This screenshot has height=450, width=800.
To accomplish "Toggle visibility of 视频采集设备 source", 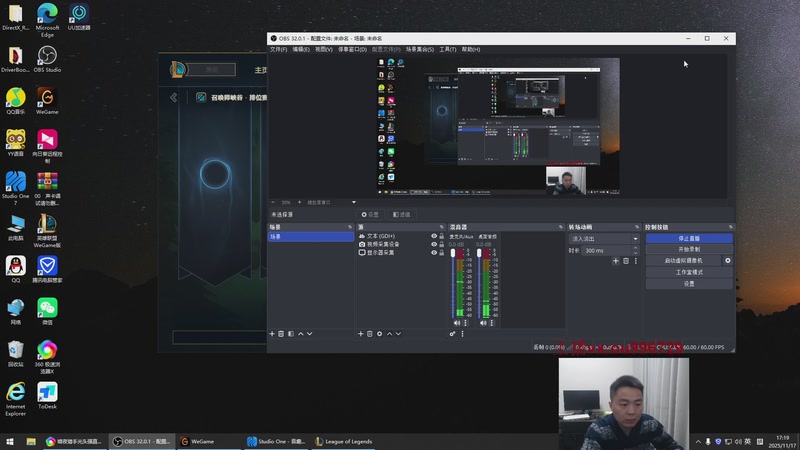I will click(434, 244).
